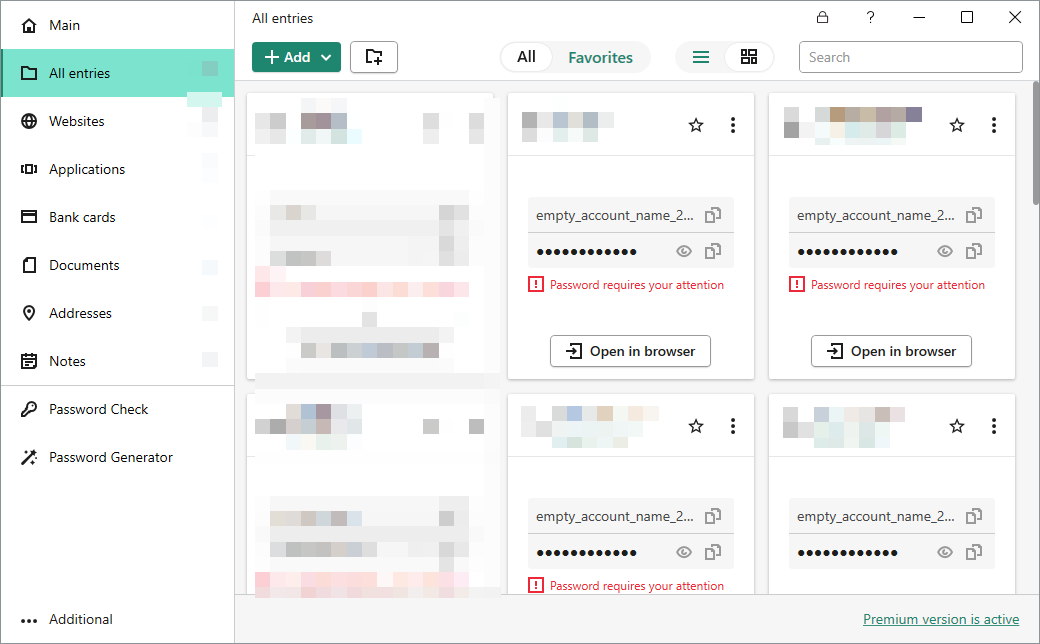This screenshot has height=644, width=1040.
Task: Click the vertical scrollbar of the entries list
Action: (x=1036, y=143)
